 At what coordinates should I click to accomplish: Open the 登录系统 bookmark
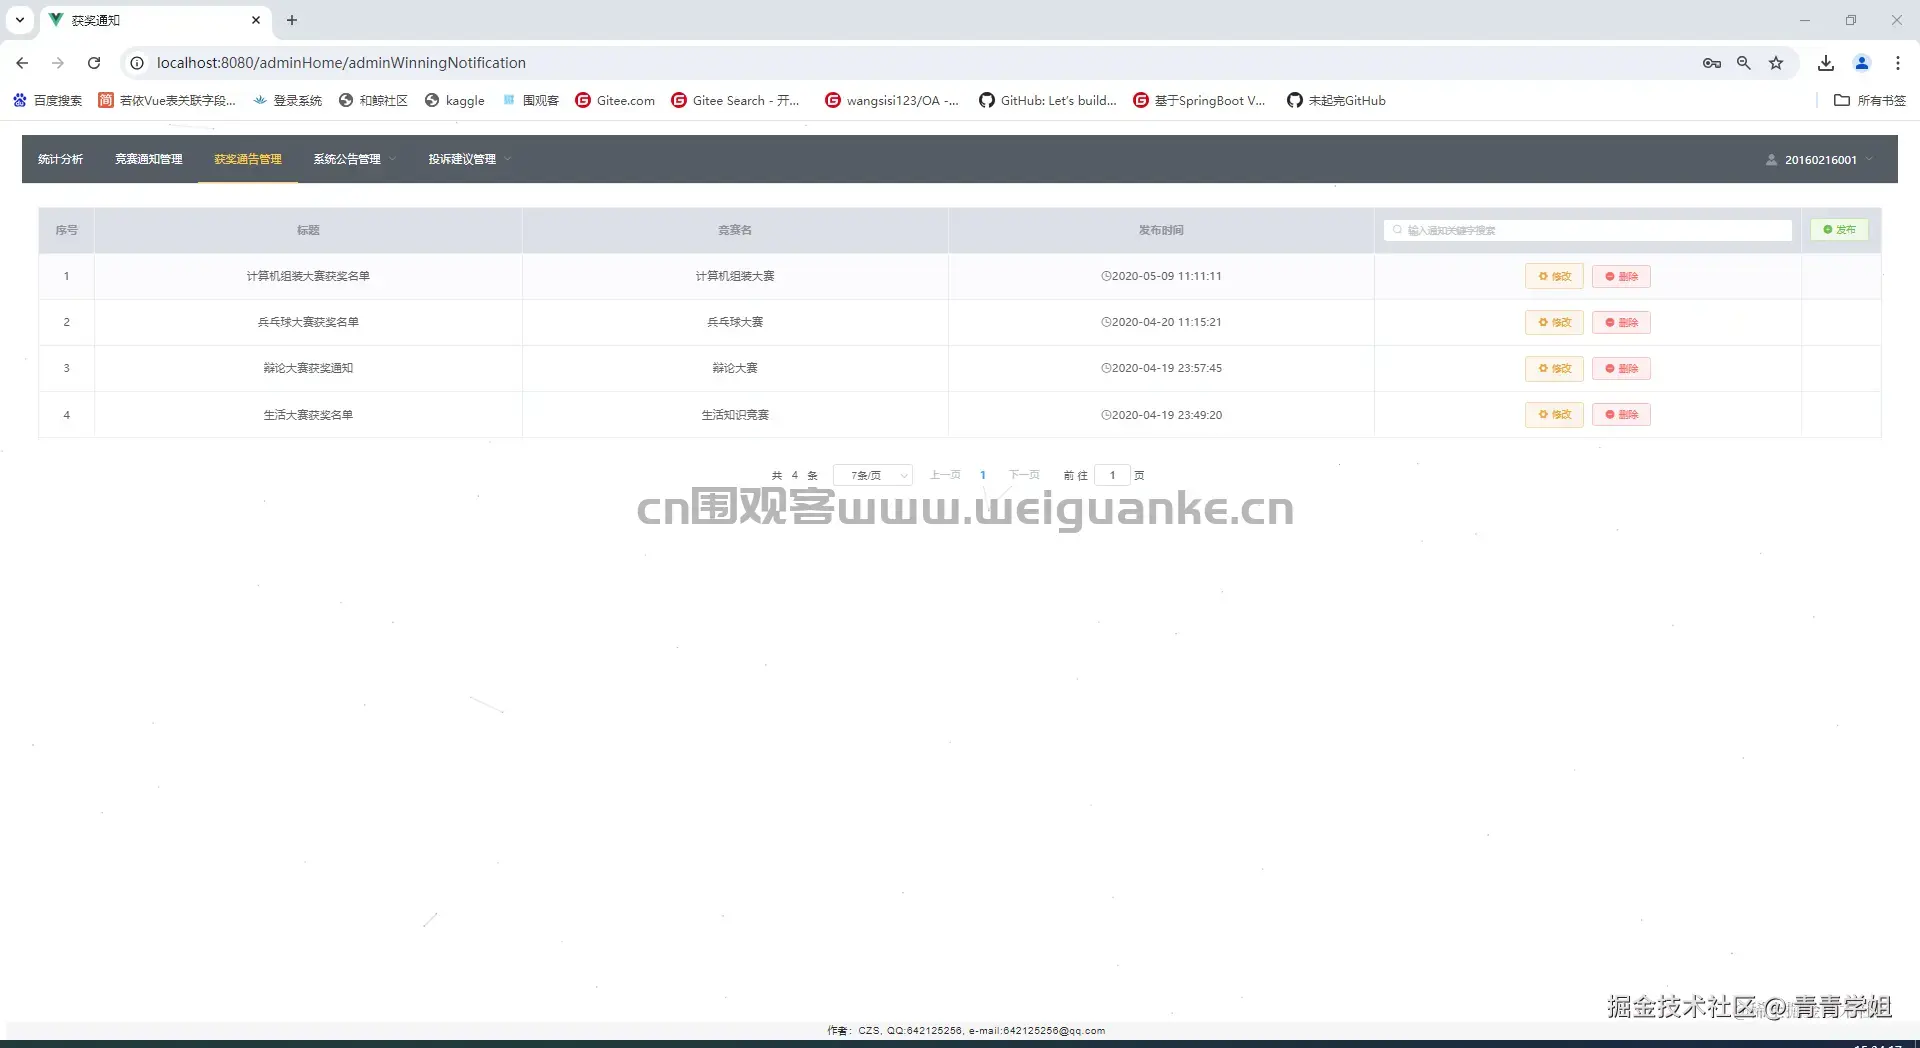(x=288, y=100)
